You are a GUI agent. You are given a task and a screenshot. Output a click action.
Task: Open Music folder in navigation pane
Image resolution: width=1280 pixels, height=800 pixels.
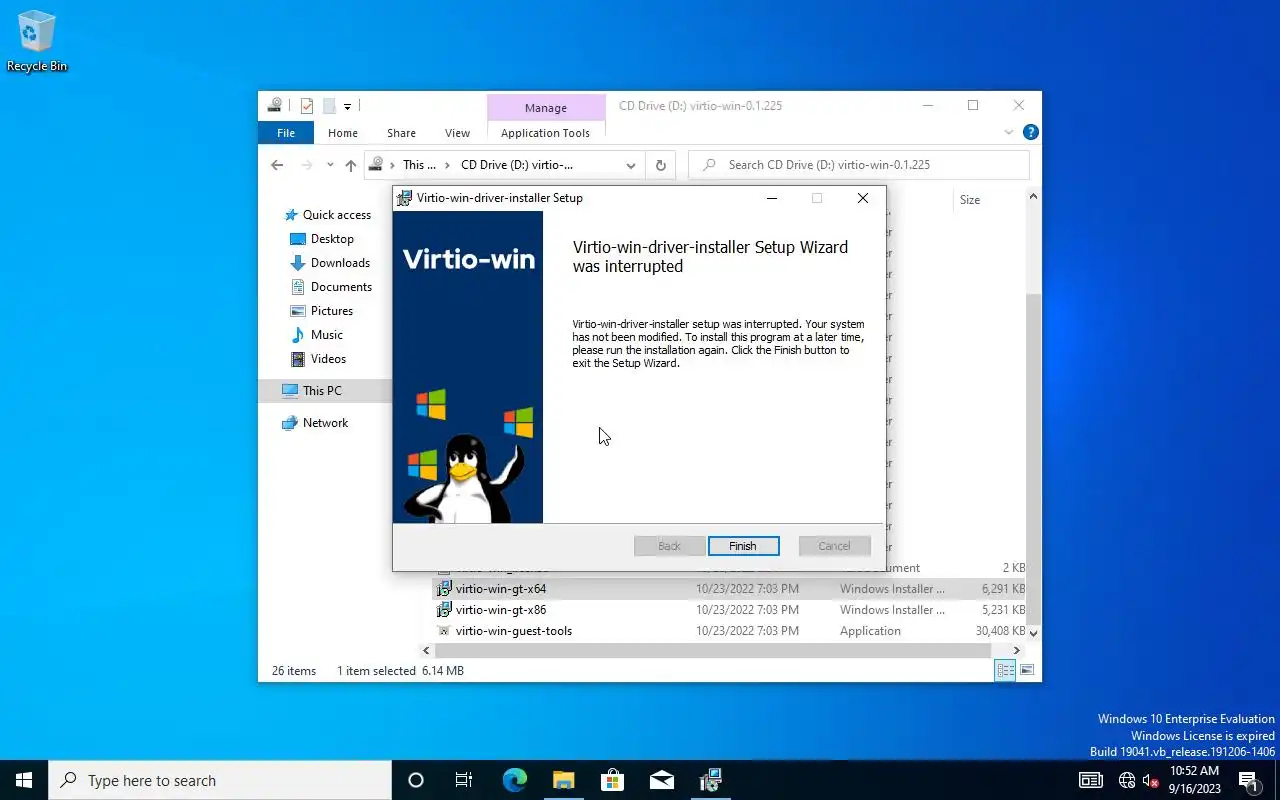(326, 335)
